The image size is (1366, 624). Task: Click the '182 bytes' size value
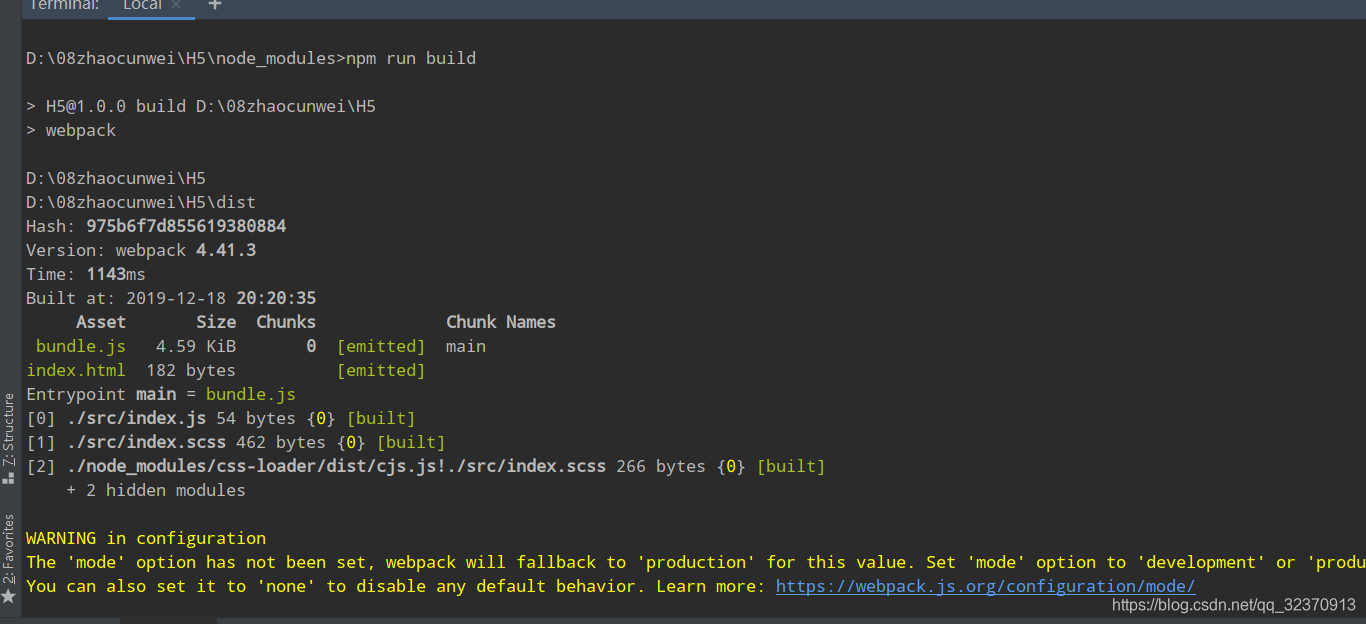[x=191, y=371]
